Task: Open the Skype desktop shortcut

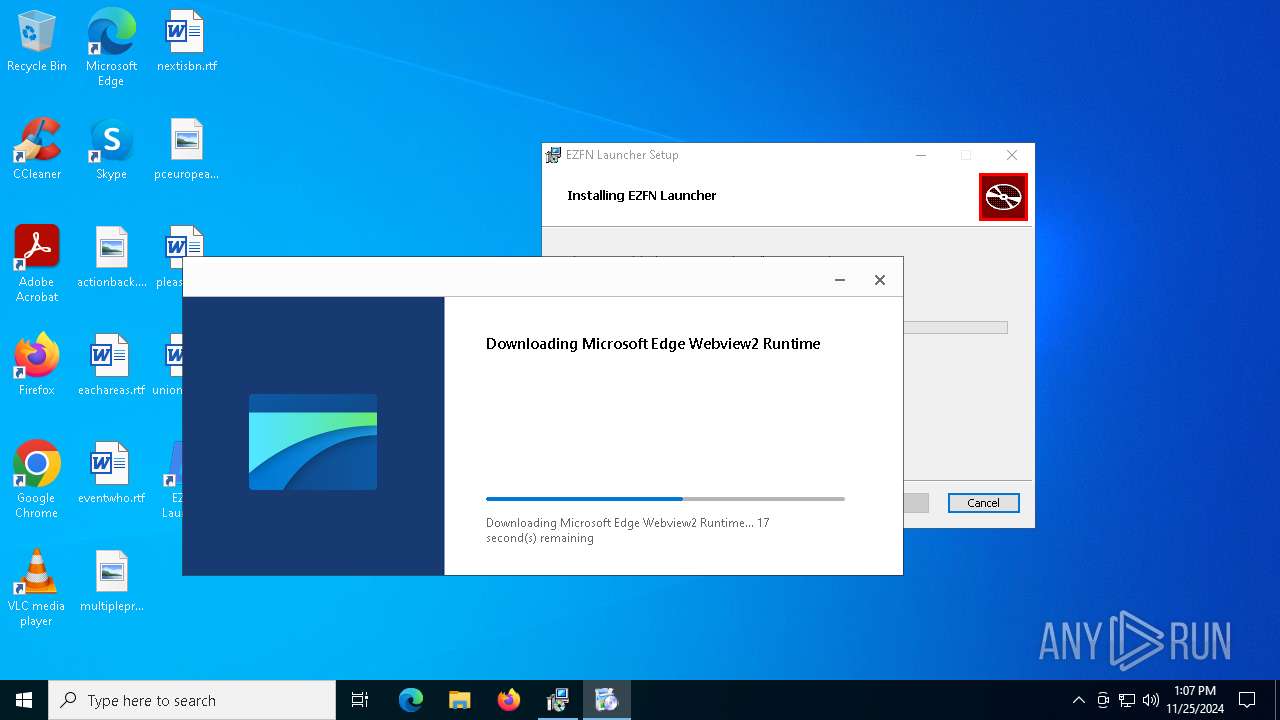Action: click(111, 149)
